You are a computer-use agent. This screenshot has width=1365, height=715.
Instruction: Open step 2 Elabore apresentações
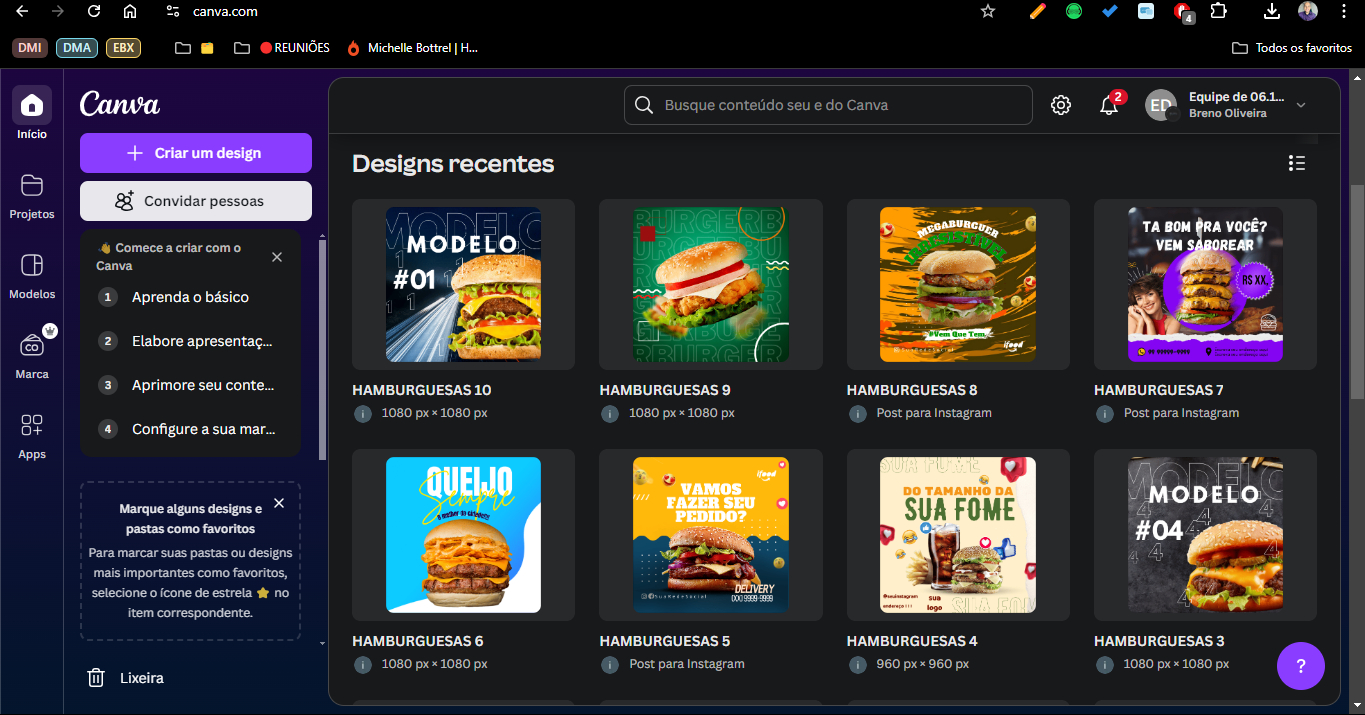tap(190, 341)
